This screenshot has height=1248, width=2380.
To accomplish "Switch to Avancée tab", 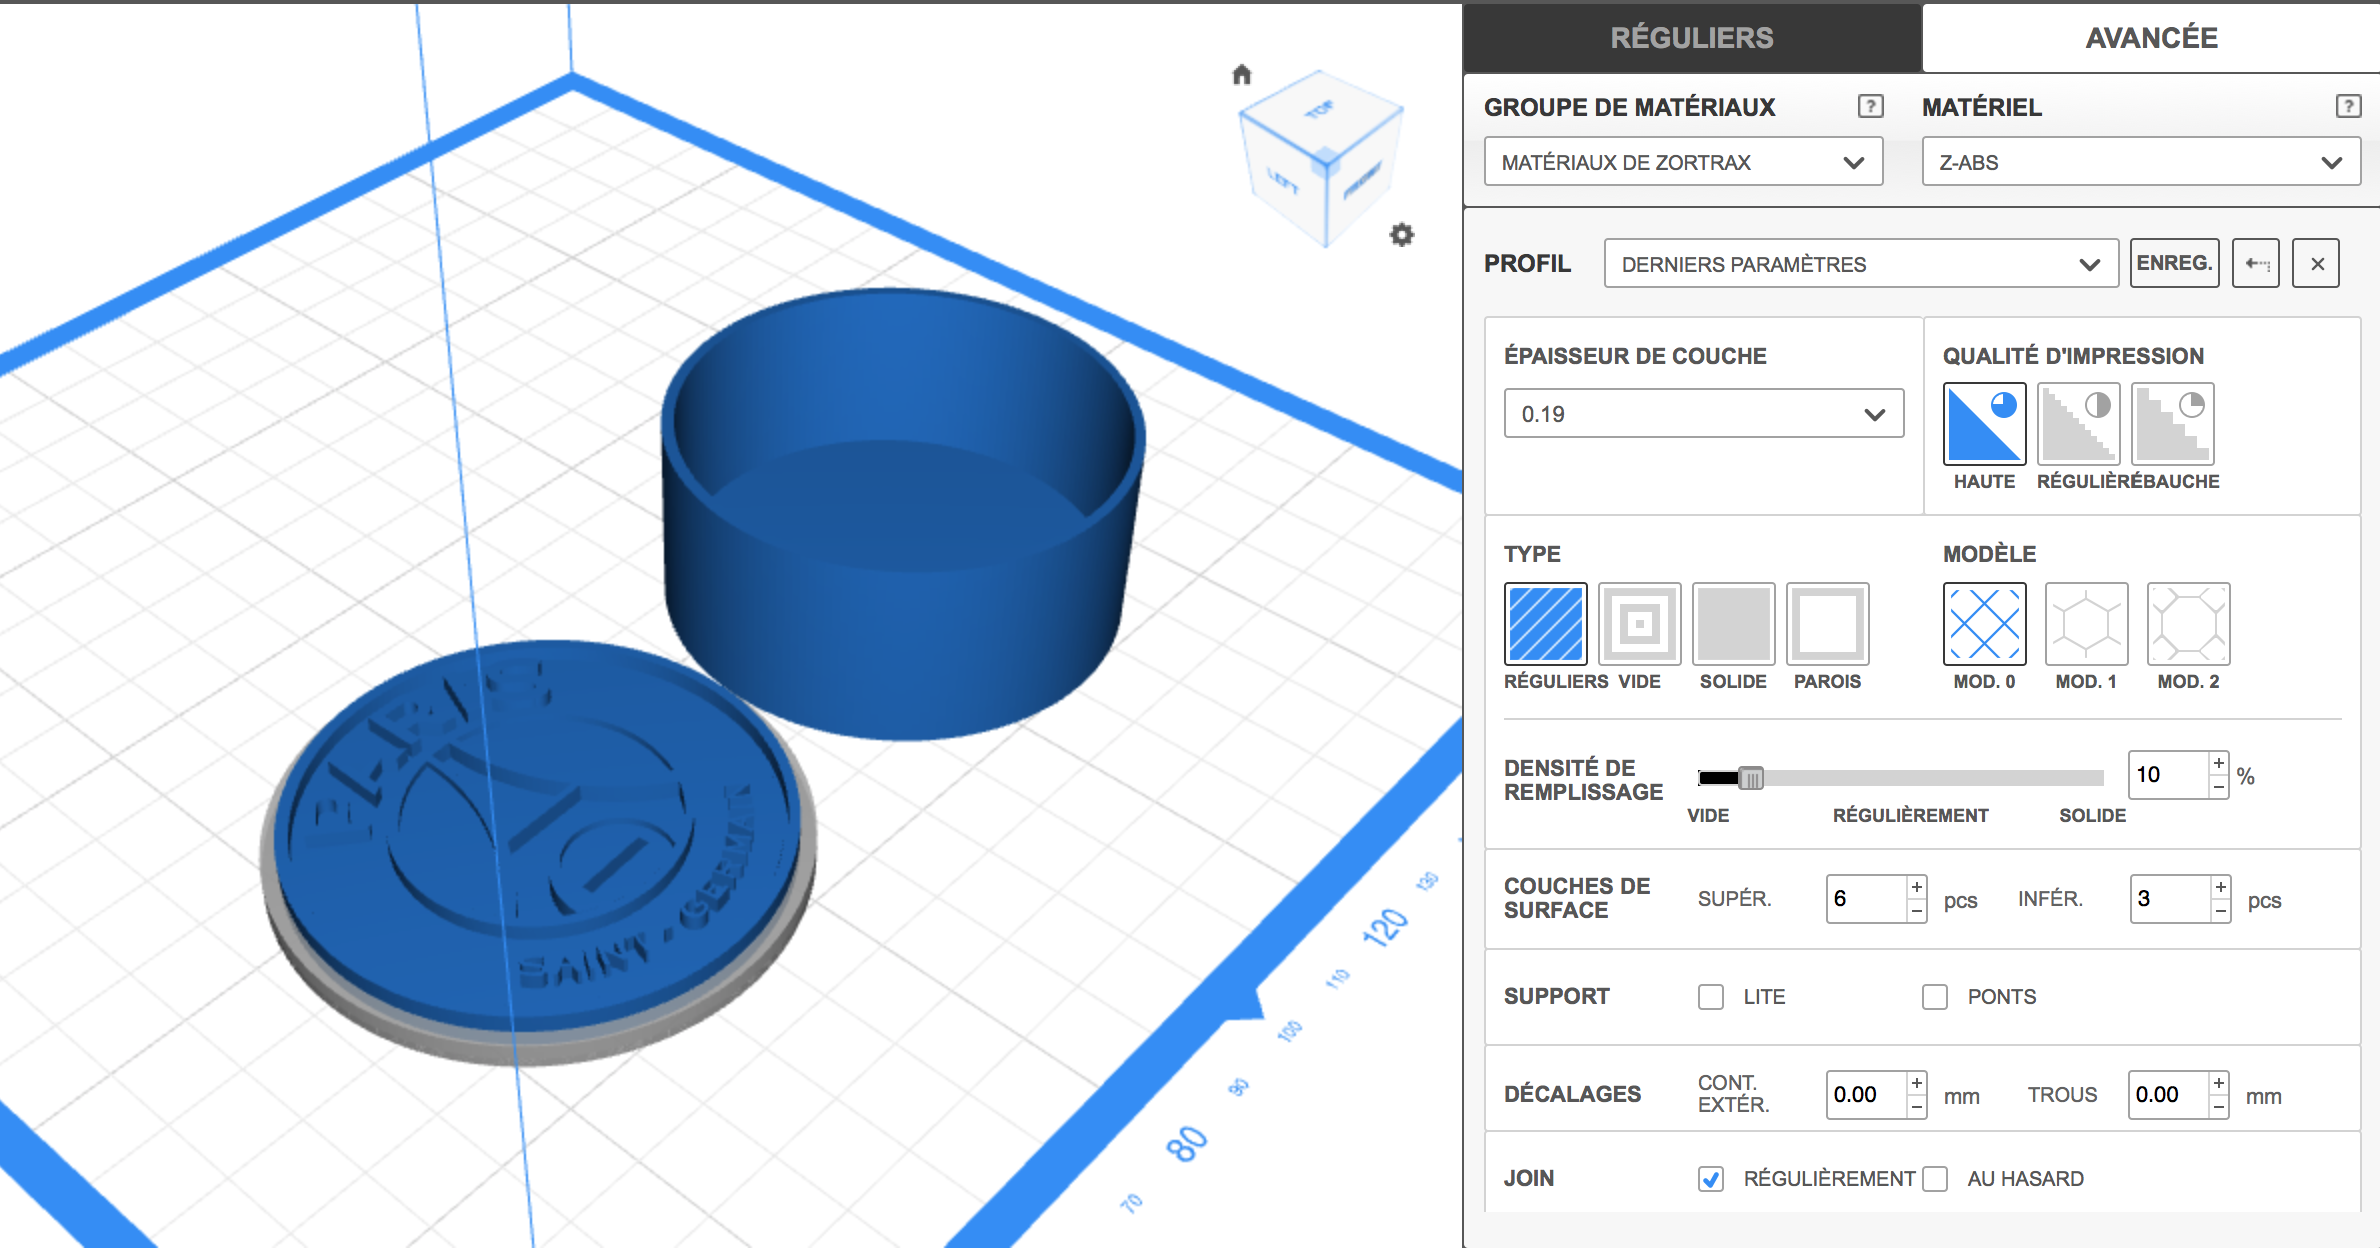I will coord(2151,38).
